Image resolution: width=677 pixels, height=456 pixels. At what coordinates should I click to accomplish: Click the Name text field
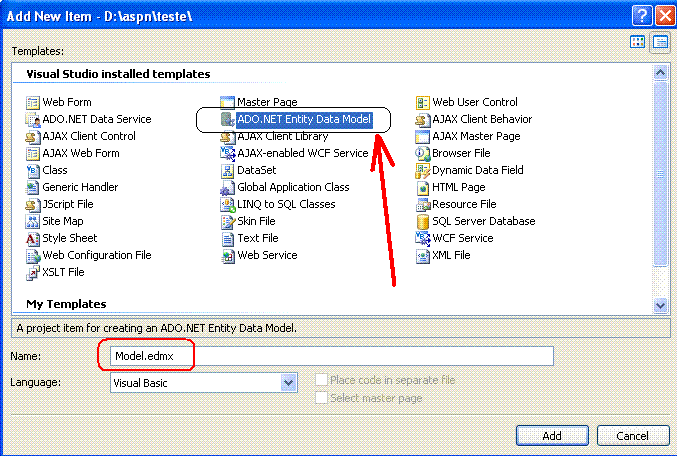332,356
